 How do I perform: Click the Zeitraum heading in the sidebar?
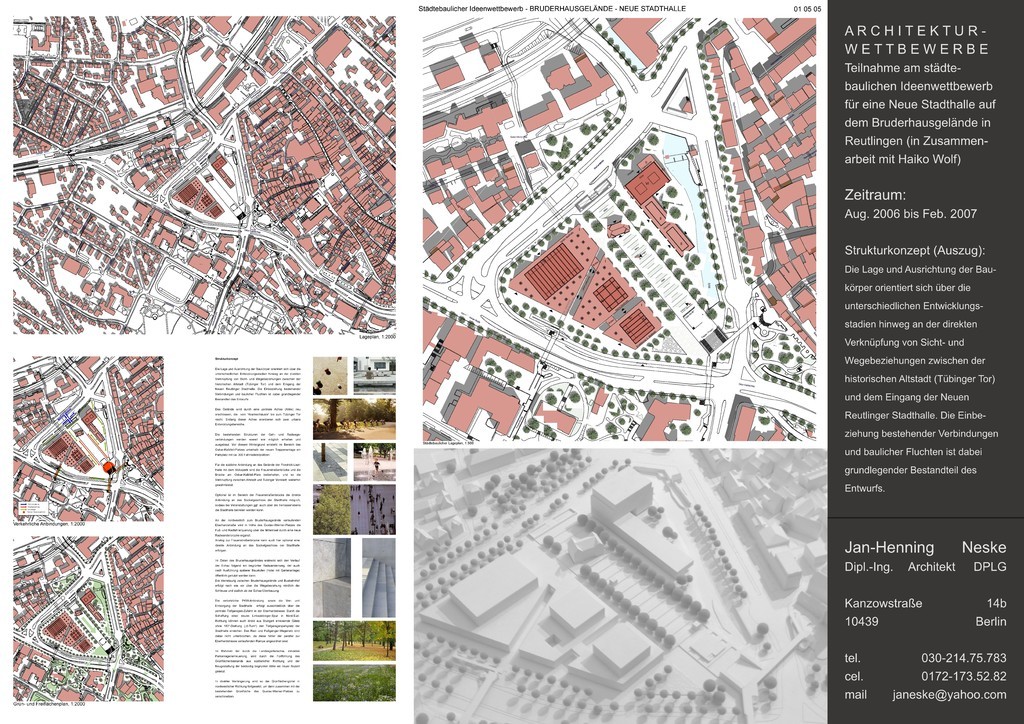click(x=875, y=195)
